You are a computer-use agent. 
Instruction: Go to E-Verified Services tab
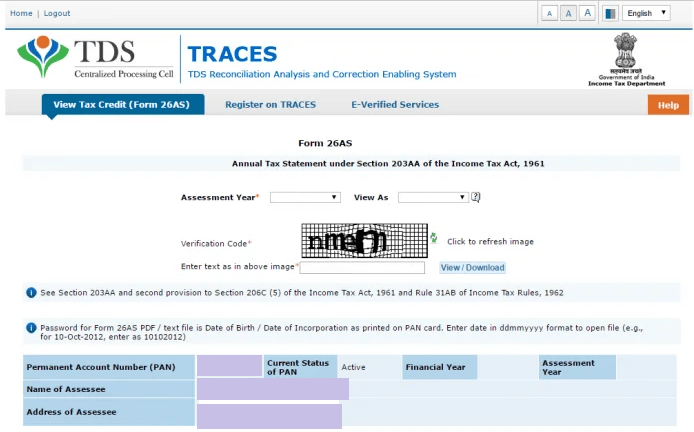pyautogui.click(x=394, y=105)
